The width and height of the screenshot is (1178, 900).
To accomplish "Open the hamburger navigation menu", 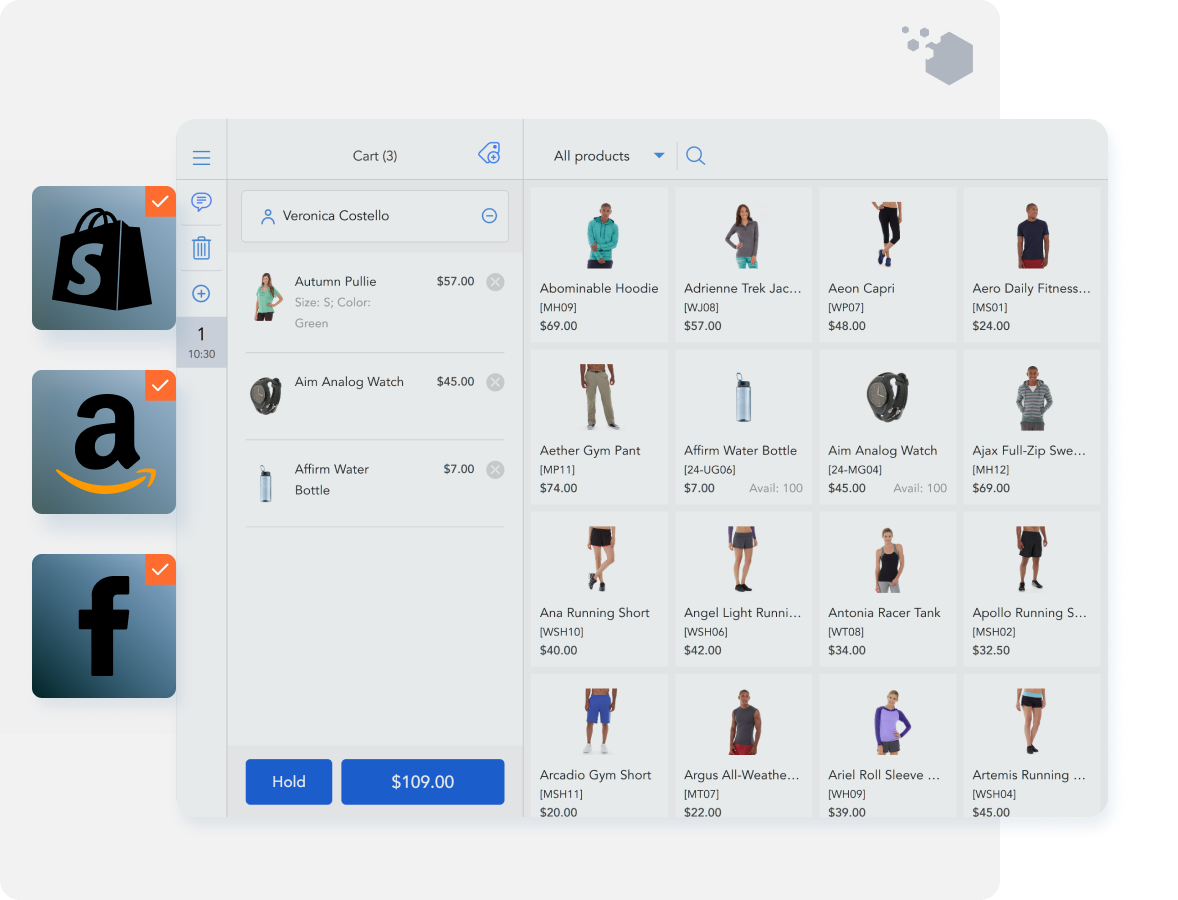I will pos(201,157).
